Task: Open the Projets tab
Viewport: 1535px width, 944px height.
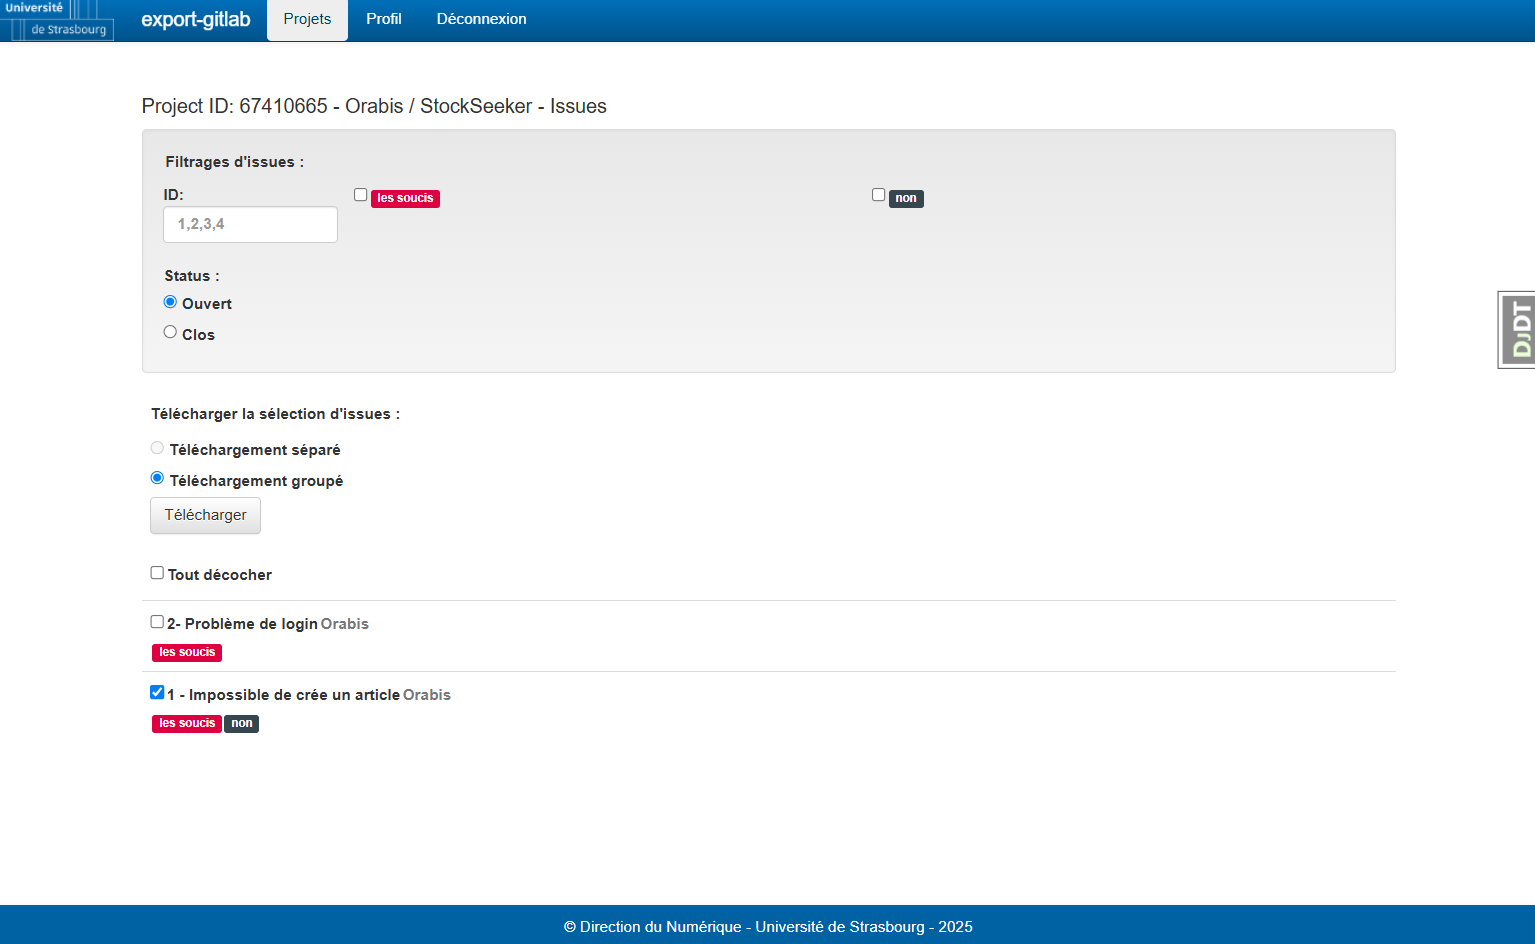Action: click(307, 20)
